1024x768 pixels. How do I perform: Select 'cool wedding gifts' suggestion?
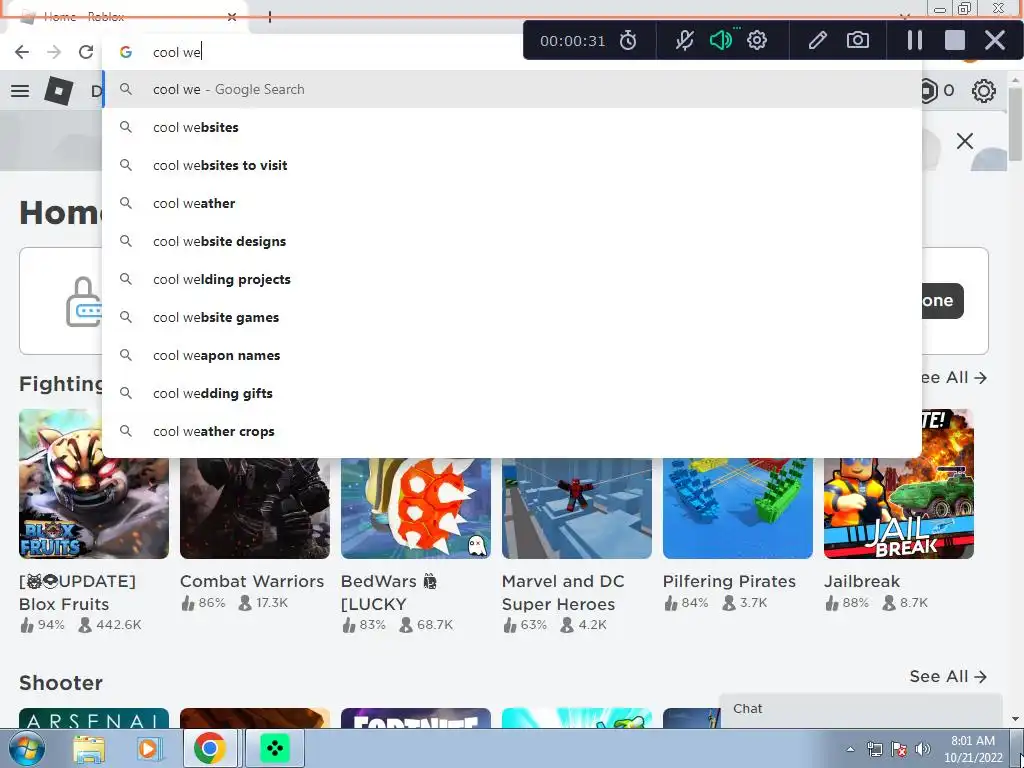512,393
